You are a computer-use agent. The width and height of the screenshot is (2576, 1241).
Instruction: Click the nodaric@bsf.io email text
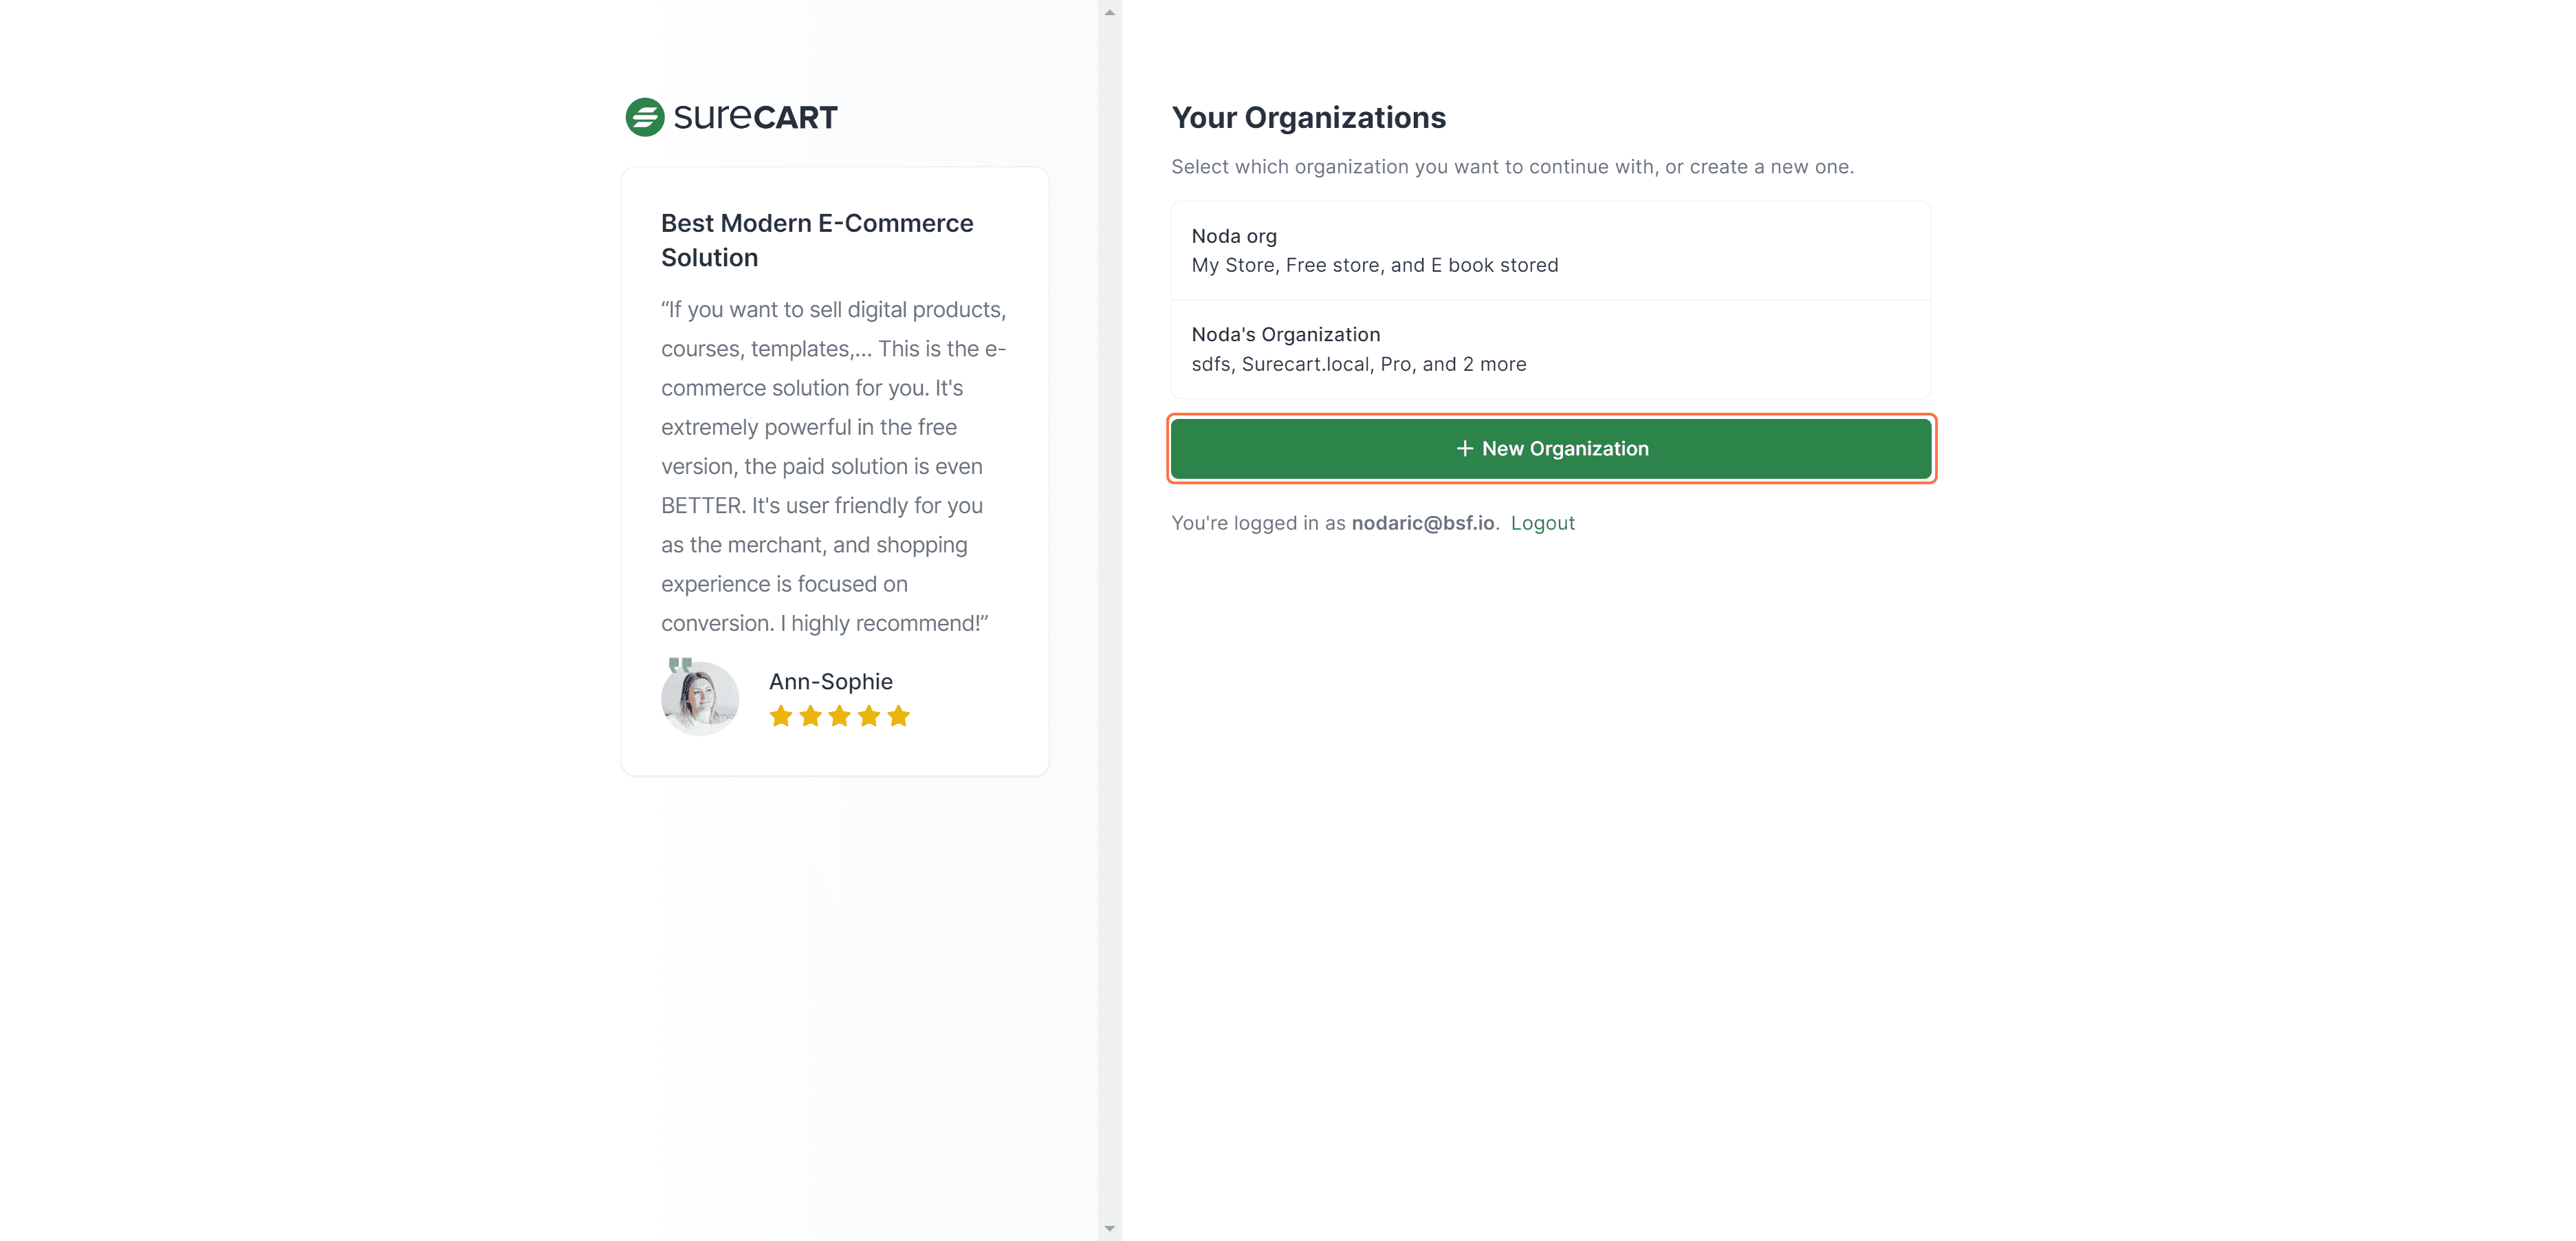[x=1423, y=523]
